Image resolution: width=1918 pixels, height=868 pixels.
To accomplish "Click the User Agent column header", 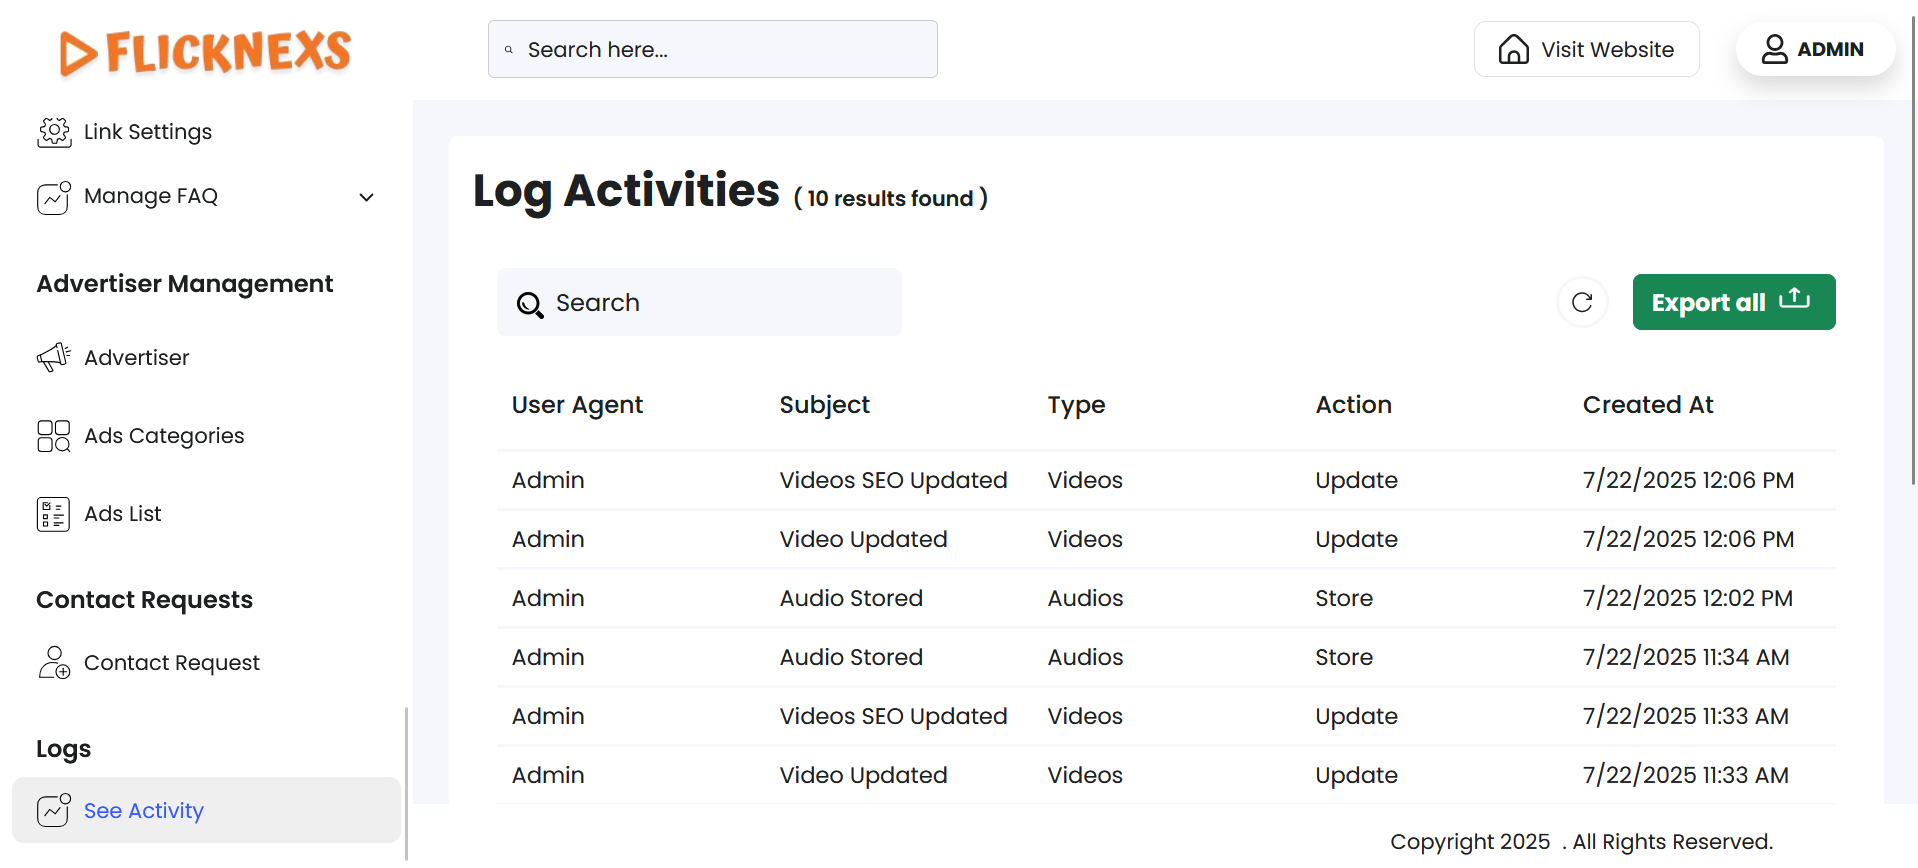I will (x=577, y=405).
